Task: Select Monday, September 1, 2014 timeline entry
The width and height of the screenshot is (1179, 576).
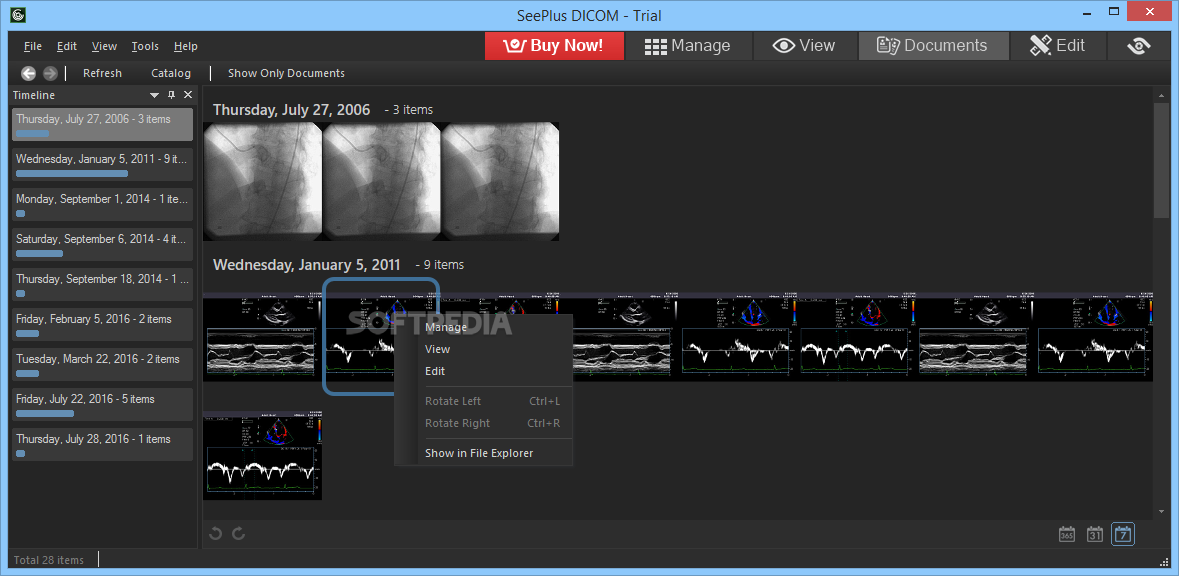Action: 102,204
